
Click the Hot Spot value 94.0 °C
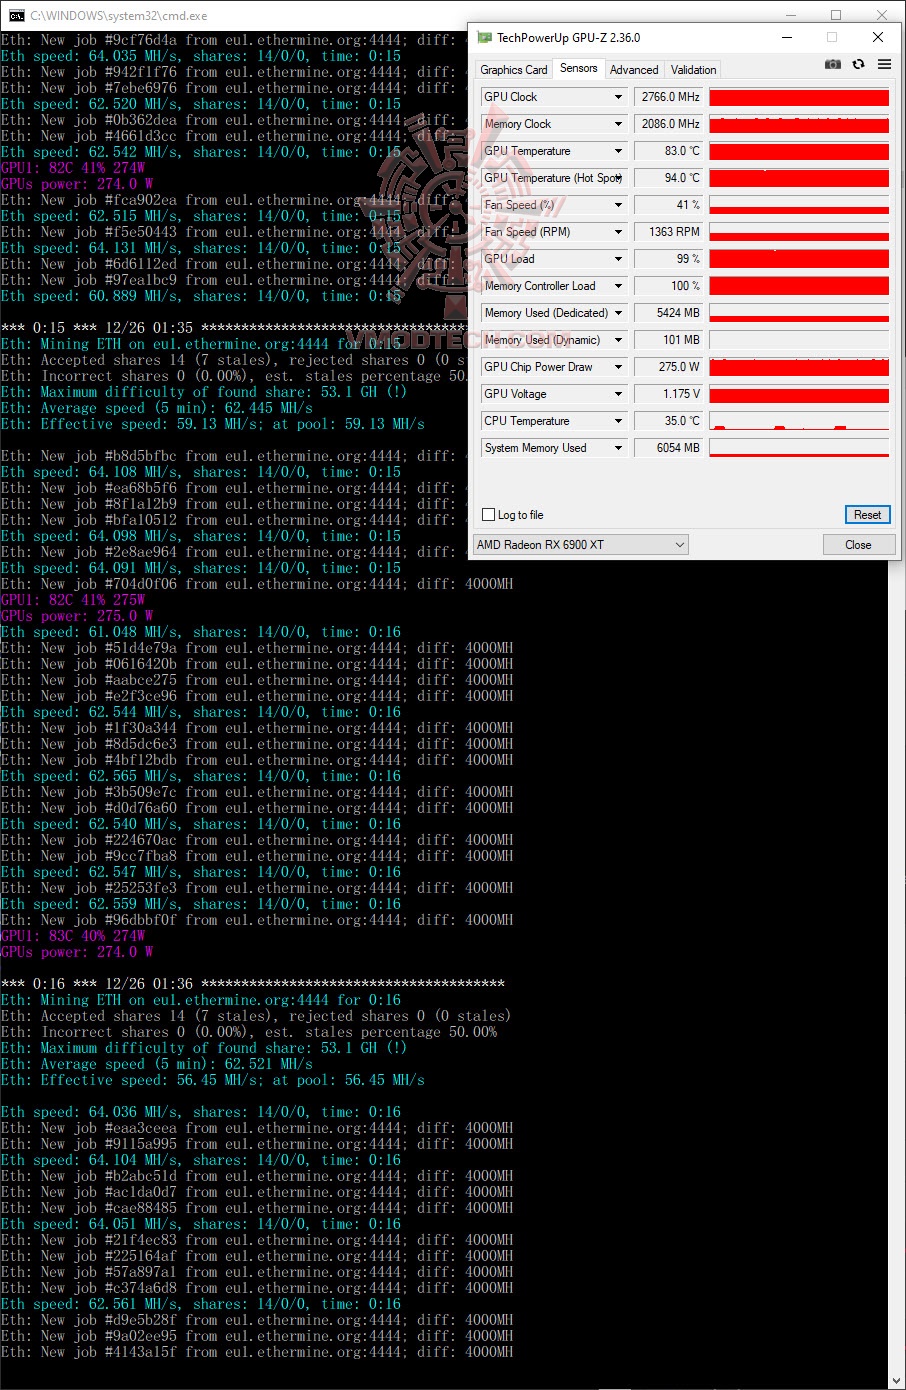coord(669,178)
